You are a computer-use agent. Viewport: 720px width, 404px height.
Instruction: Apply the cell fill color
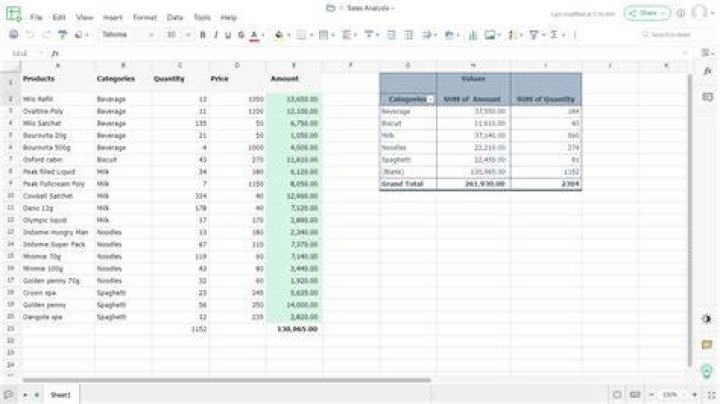click(x=279, y=35)
